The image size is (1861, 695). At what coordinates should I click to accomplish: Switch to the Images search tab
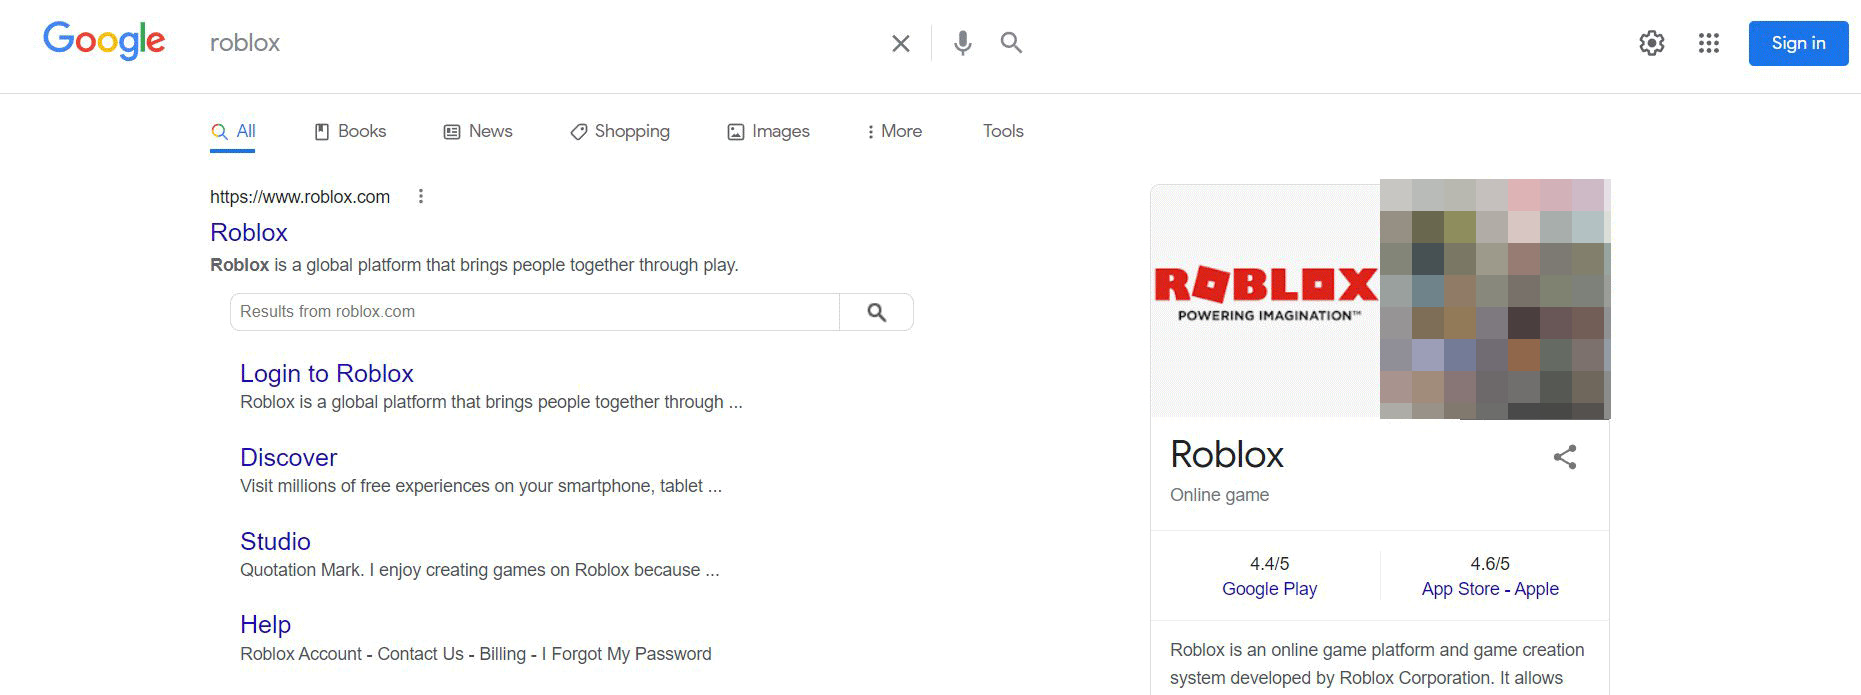[768, 131]
